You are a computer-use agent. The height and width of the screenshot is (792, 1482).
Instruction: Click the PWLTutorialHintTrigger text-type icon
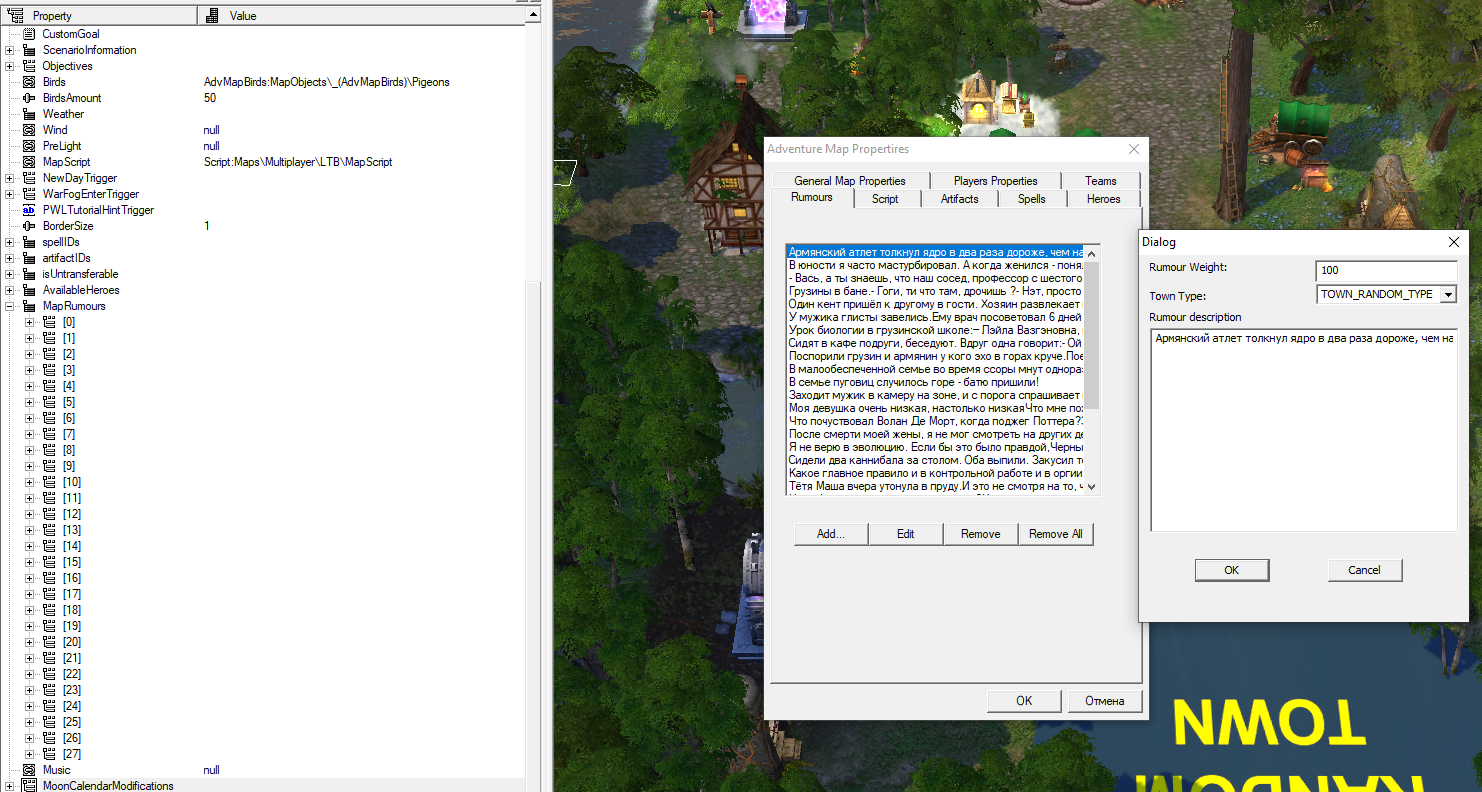(x=29, y=210)
